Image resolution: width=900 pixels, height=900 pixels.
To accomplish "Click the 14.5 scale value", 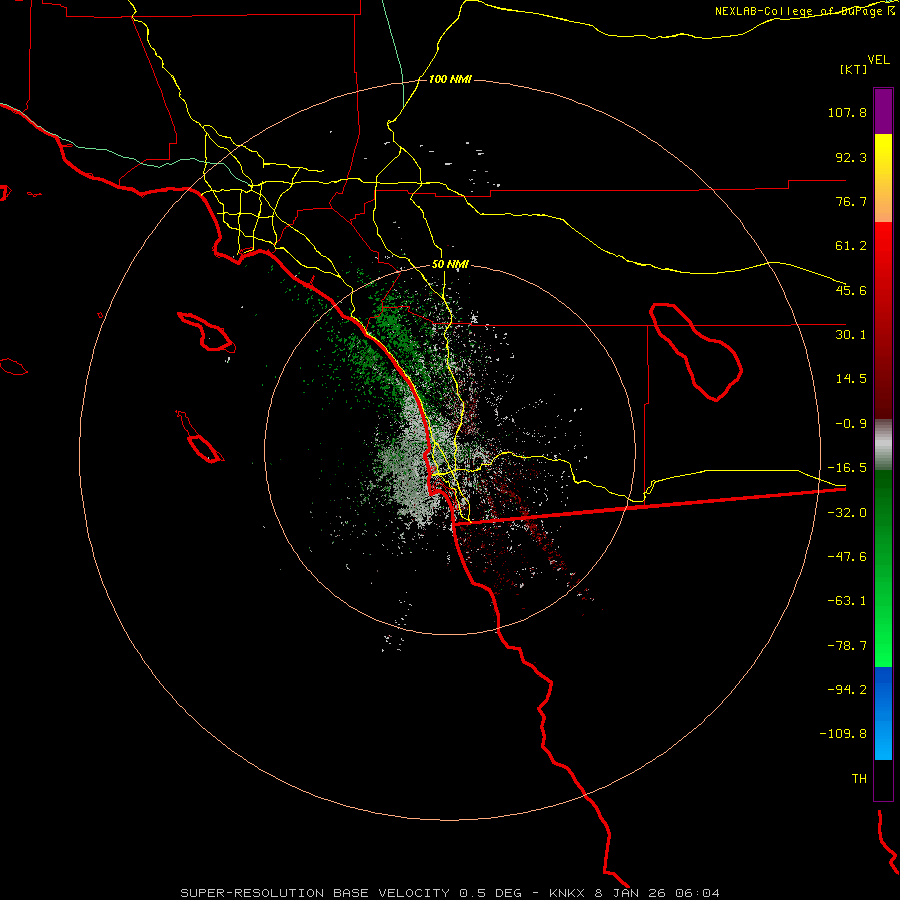I will click(x=851, y=379).
